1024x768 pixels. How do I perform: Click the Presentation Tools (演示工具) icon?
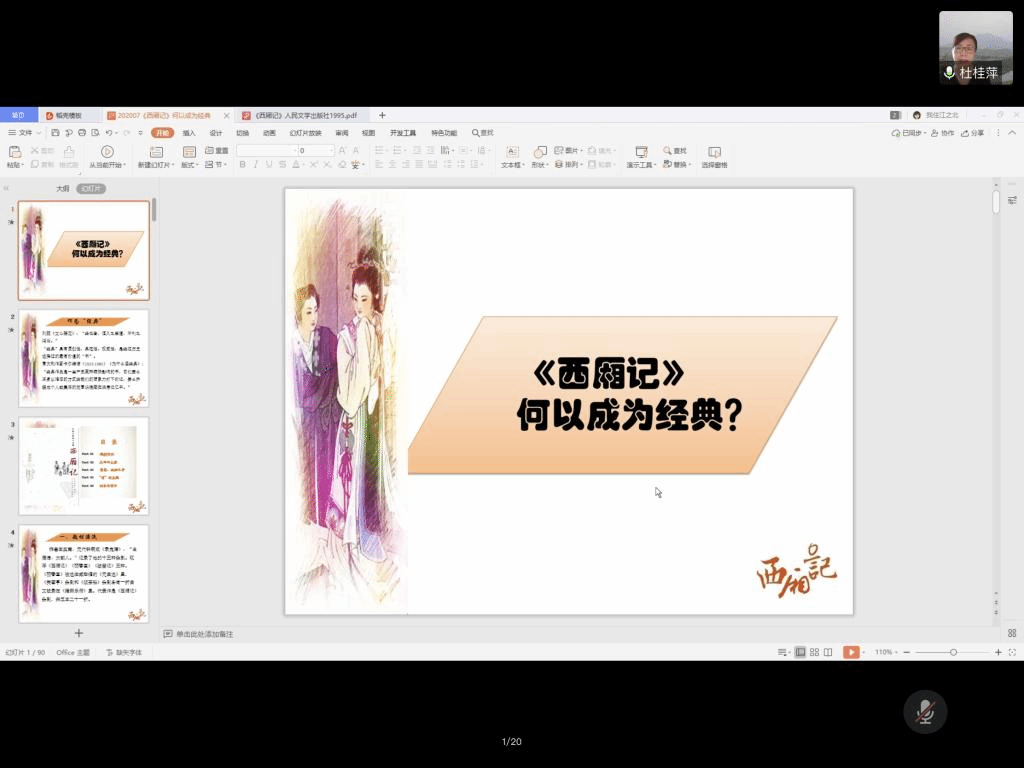pyautogui.click(x=641, y=152)
